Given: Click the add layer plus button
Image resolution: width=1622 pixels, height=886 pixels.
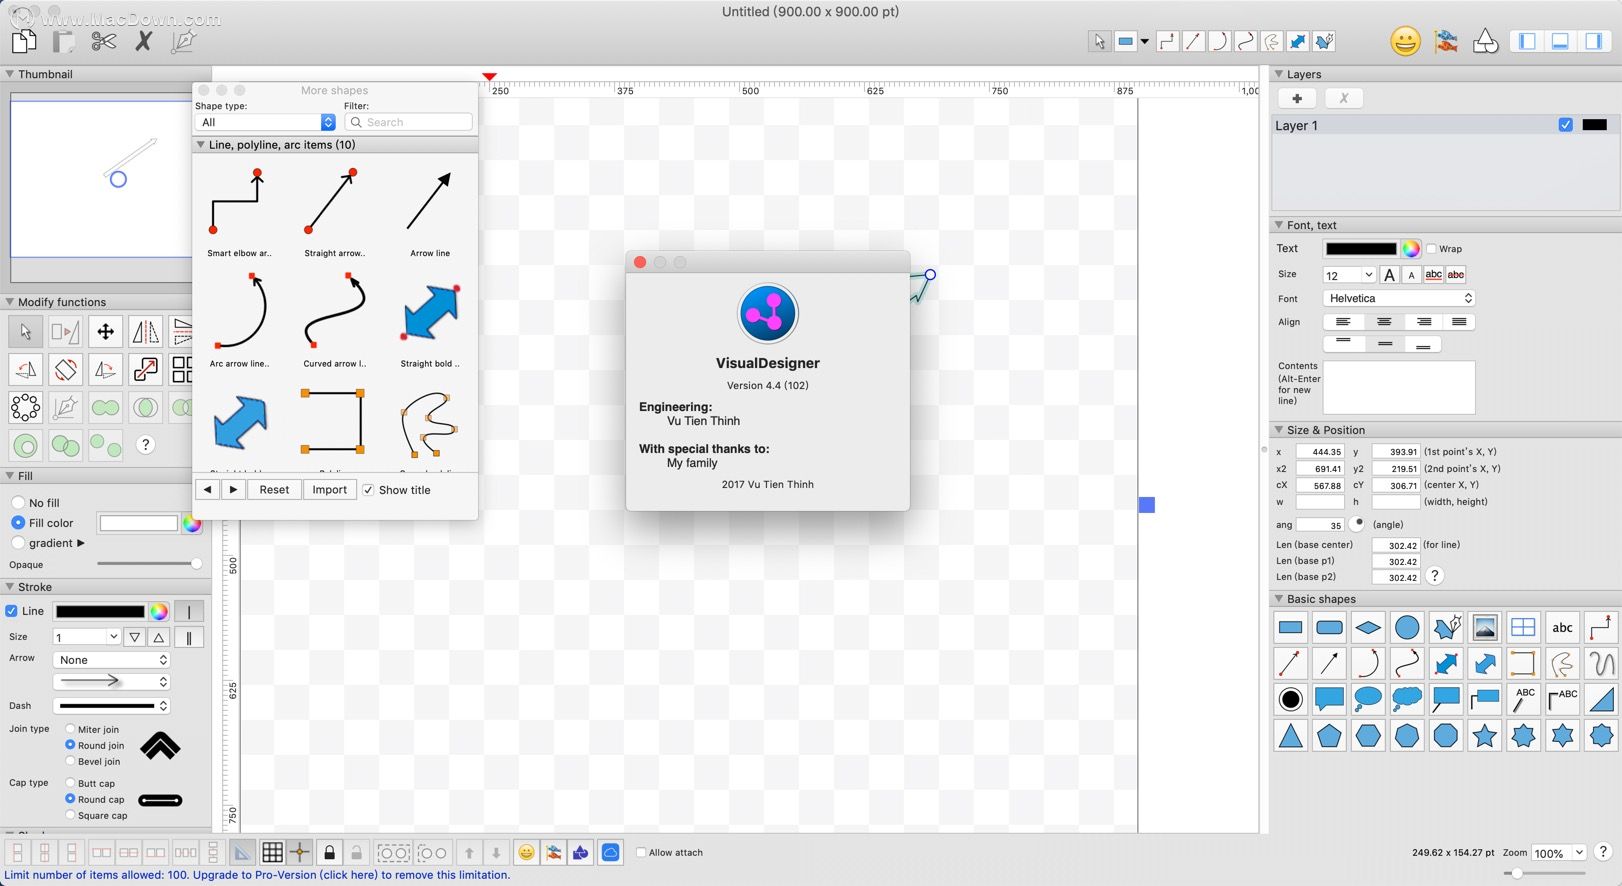Looking at the screenshot, I should tap(1297, 98).
